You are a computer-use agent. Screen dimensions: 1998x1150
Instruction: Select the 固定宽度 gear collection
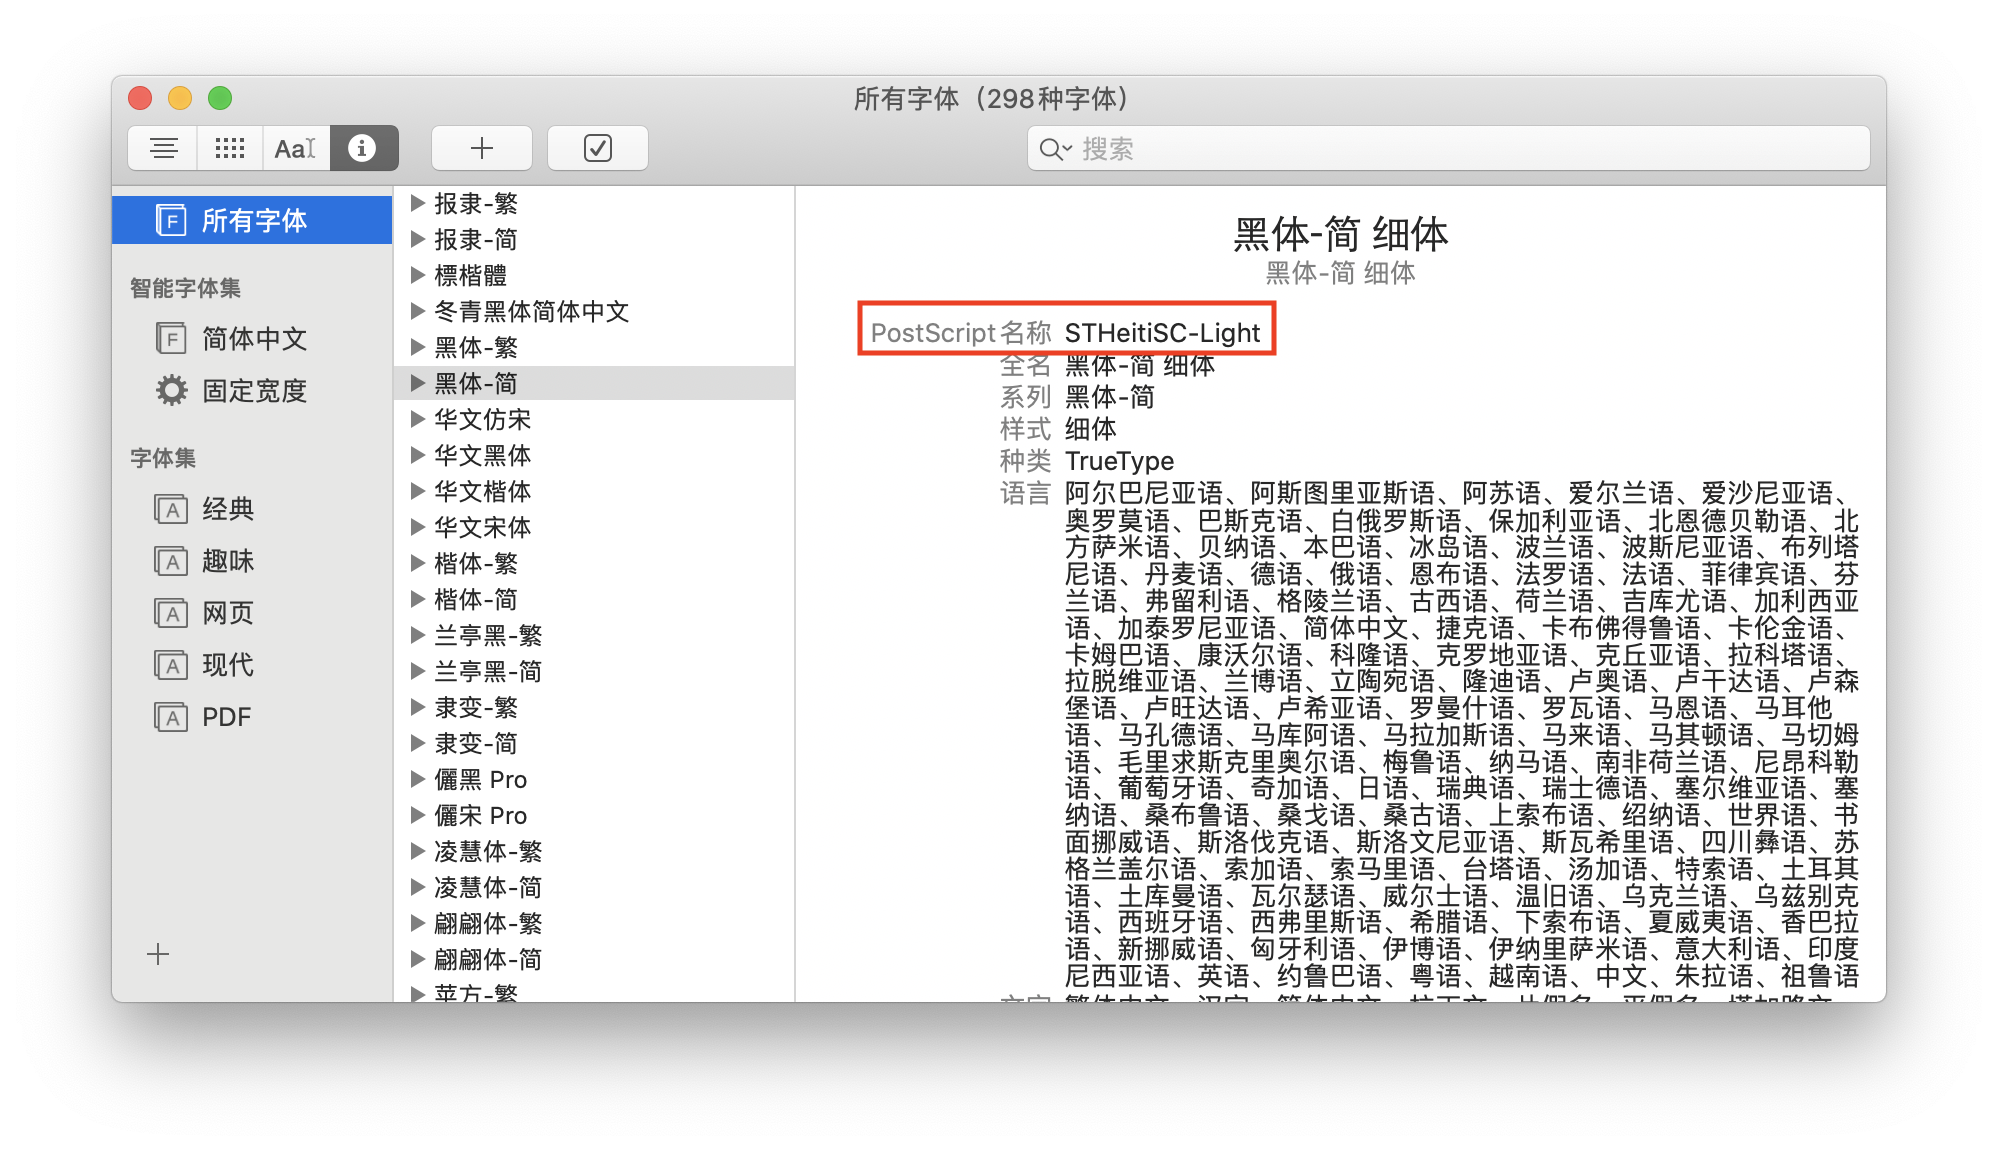pyautogui.click(x=253, y=391)
